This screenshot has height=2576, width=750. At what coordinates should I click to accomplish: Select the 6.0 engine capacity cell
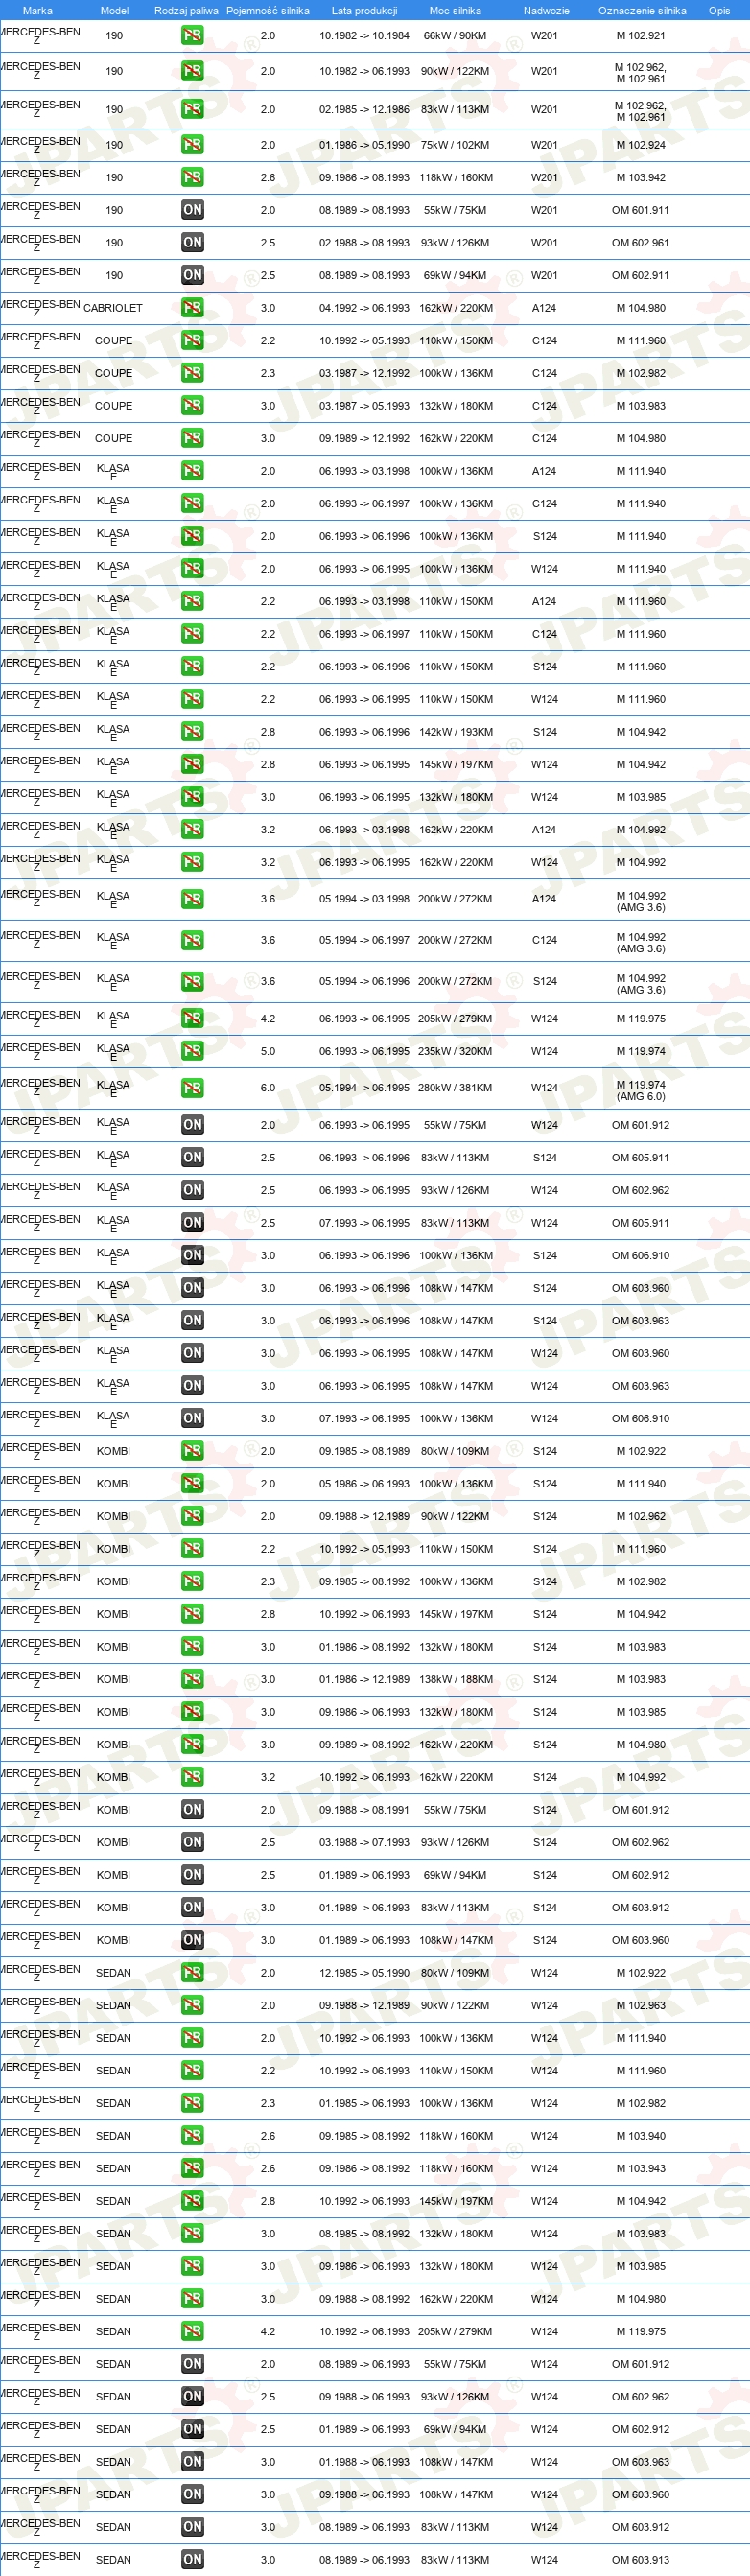[x=268, y=1088]
